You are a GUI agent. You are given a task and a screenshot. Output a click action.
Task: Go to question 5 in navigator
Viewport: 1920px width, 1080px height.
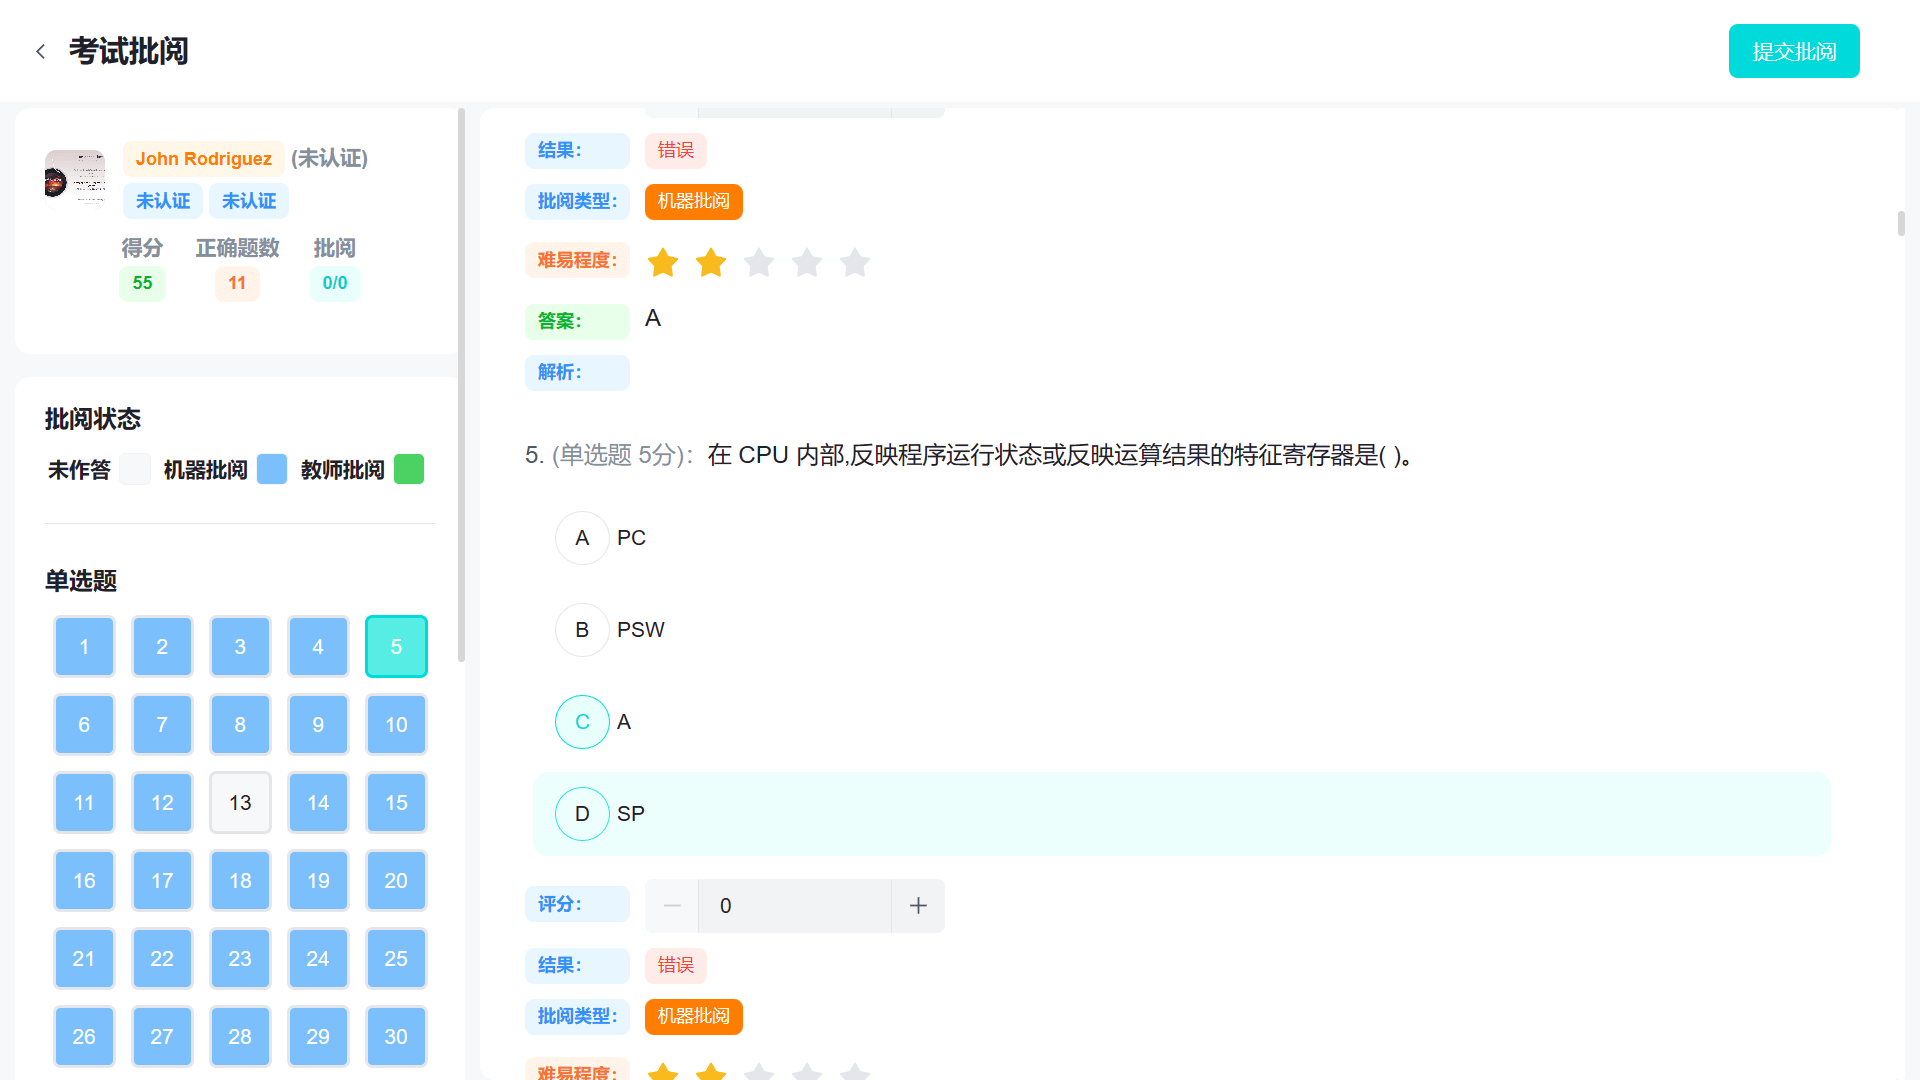coord(396,646)
